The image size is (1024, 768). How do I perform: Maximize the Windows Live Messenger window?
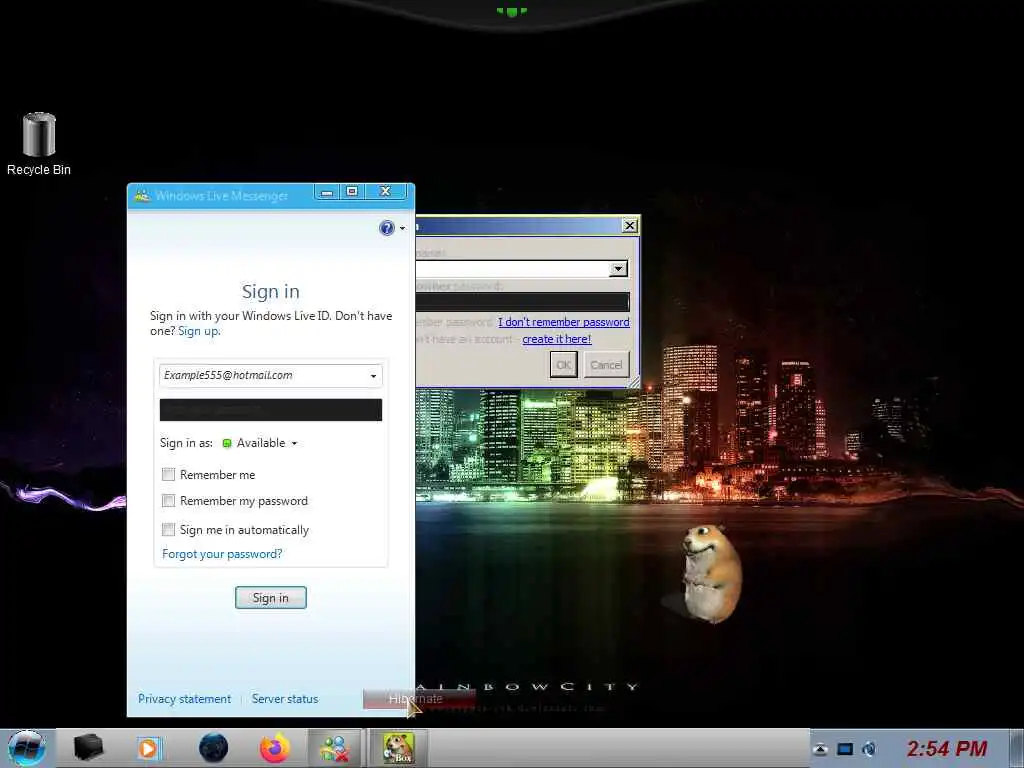(352, 191)
